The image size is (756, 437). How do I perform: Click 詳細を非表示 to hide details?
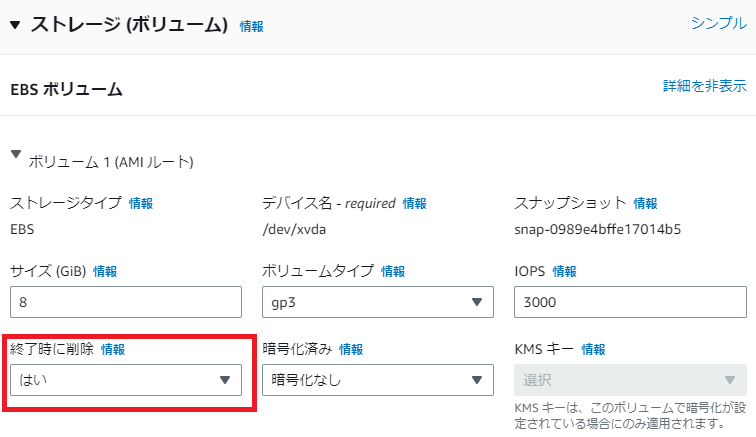704,86
